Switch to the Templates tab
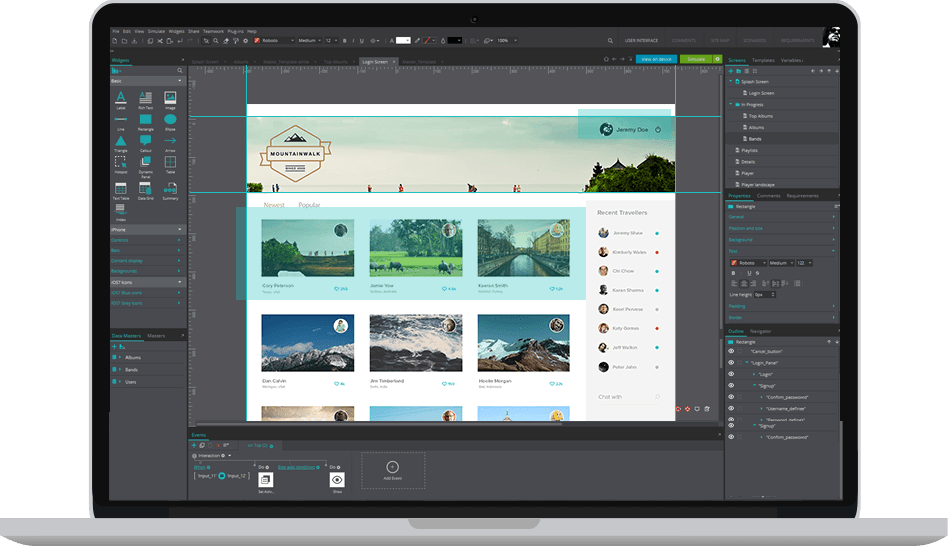Screen dimensions: 948x546 pyautogui.click(x=763, y=60)
